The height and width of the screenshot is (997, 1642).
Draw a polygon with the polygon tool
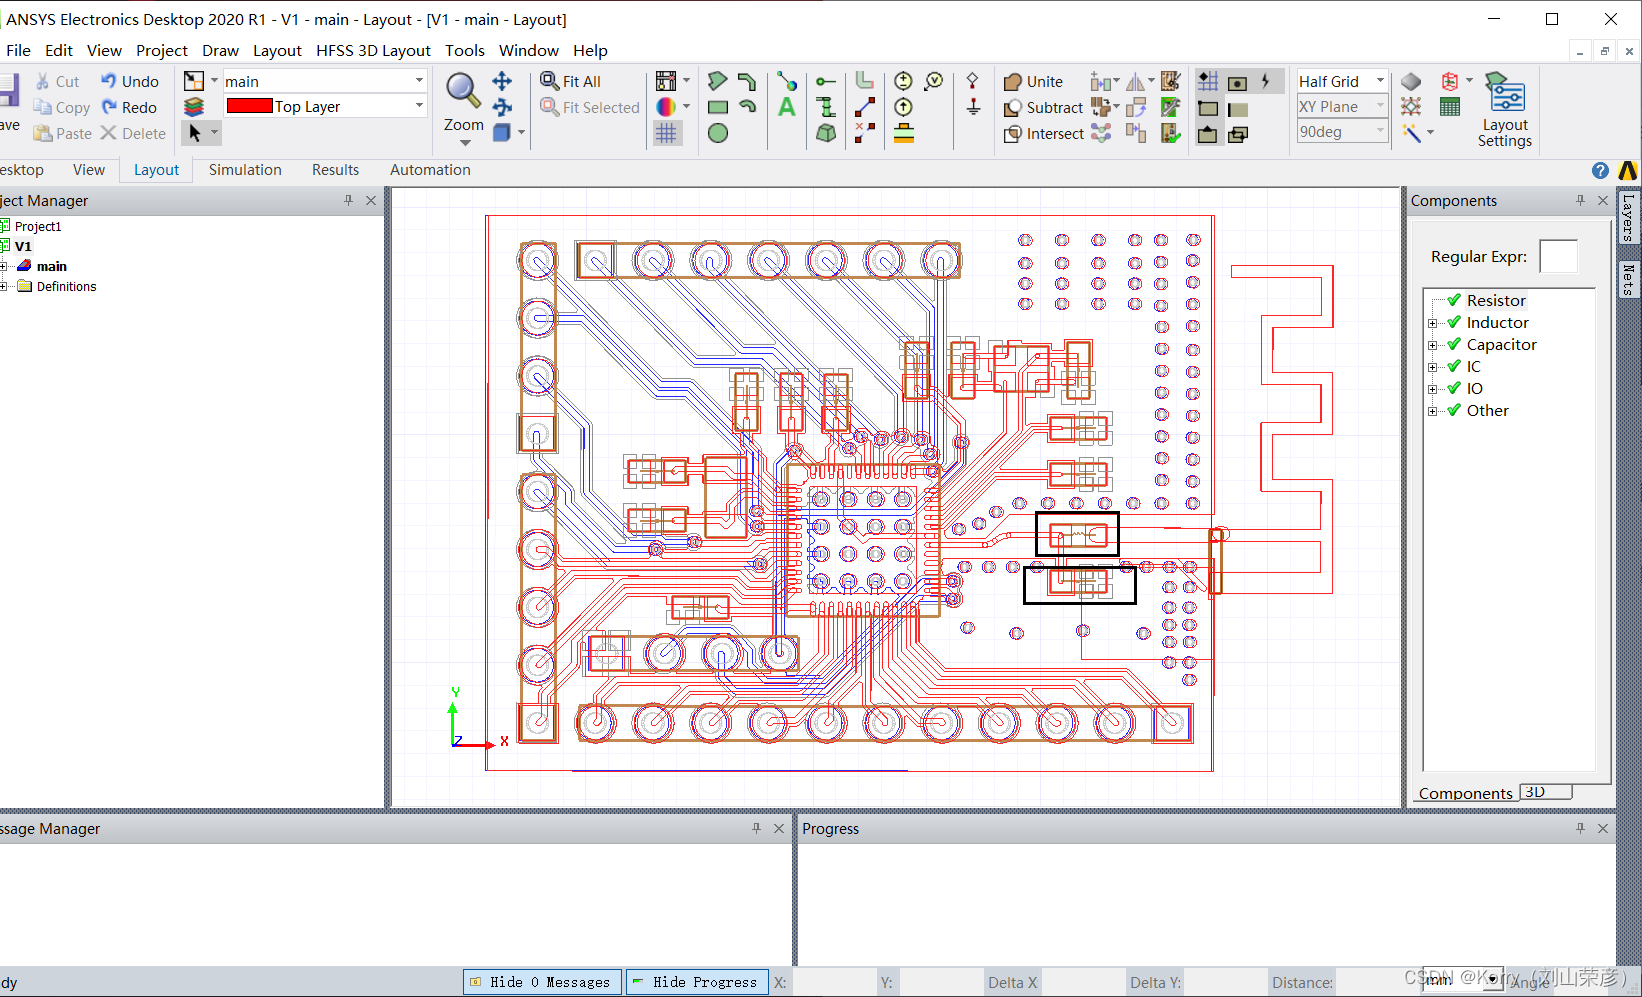click(717, 81)
